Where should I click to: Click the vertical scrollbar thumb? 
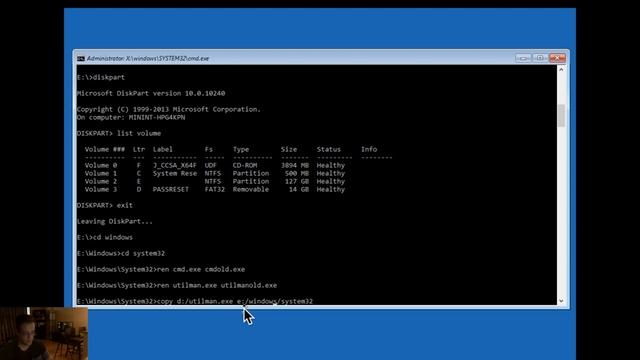click(561, 116)
